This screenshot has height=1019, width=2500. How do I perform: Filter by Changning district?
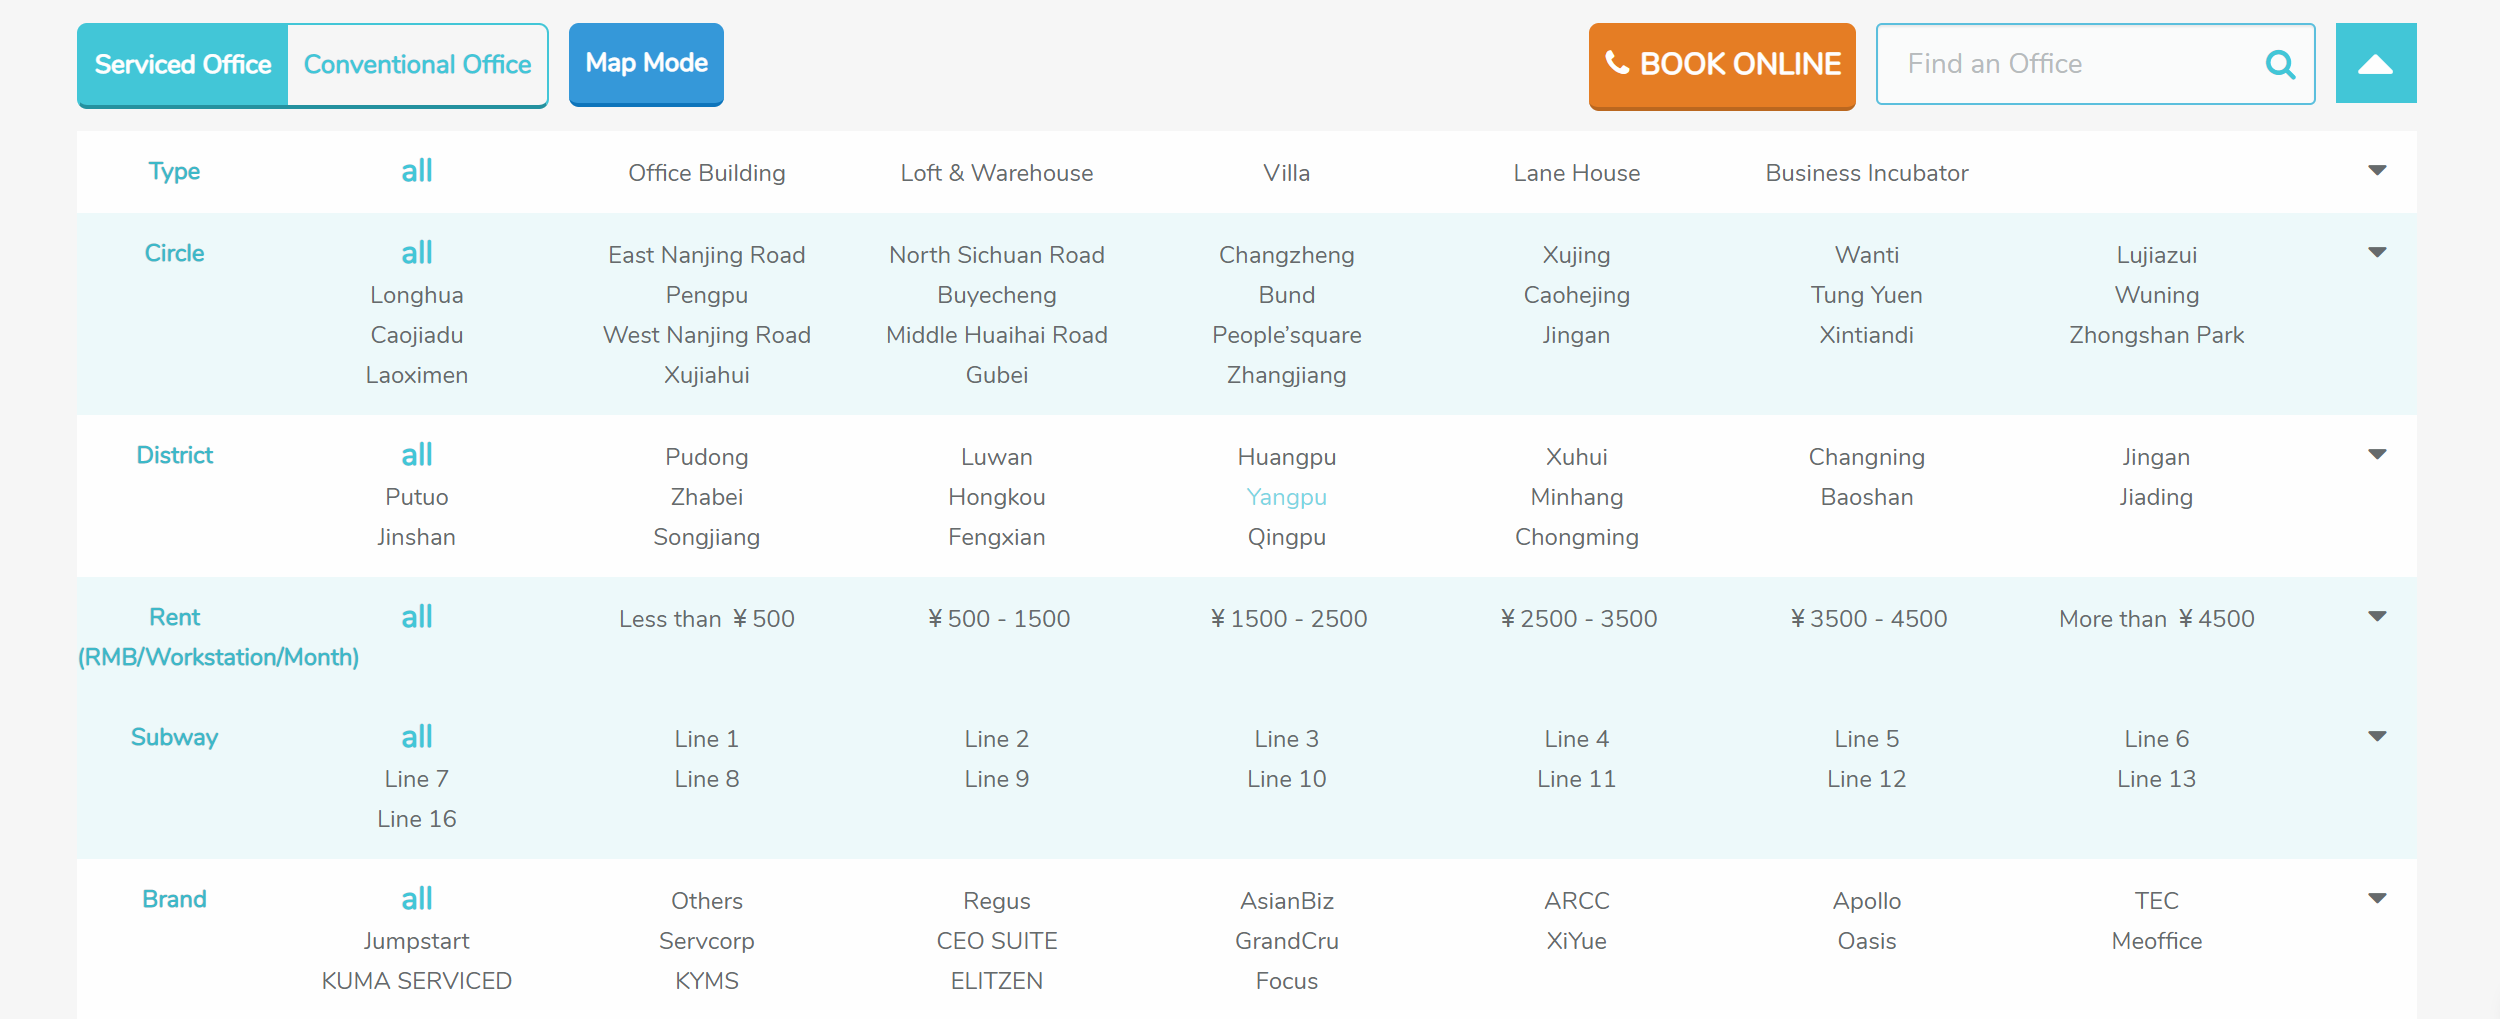(x=1867, y=457)
